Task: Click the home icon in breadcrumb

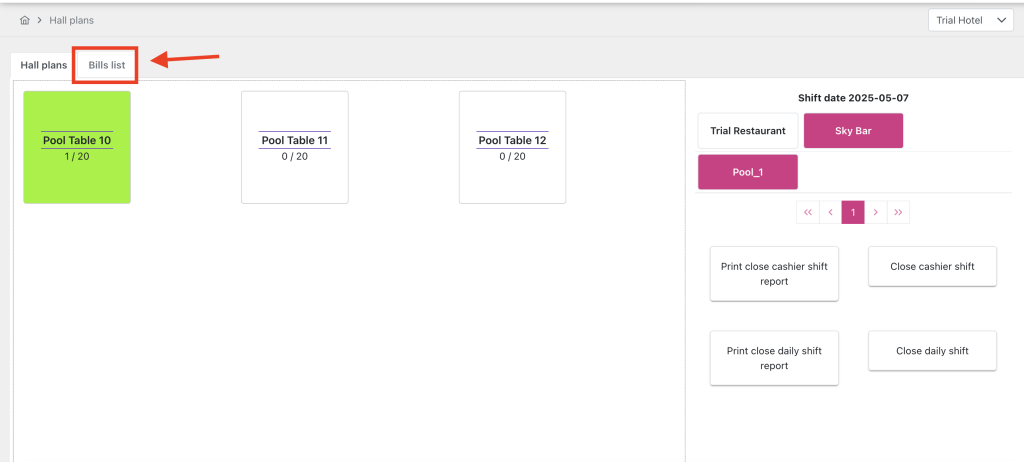Action: 24,20
